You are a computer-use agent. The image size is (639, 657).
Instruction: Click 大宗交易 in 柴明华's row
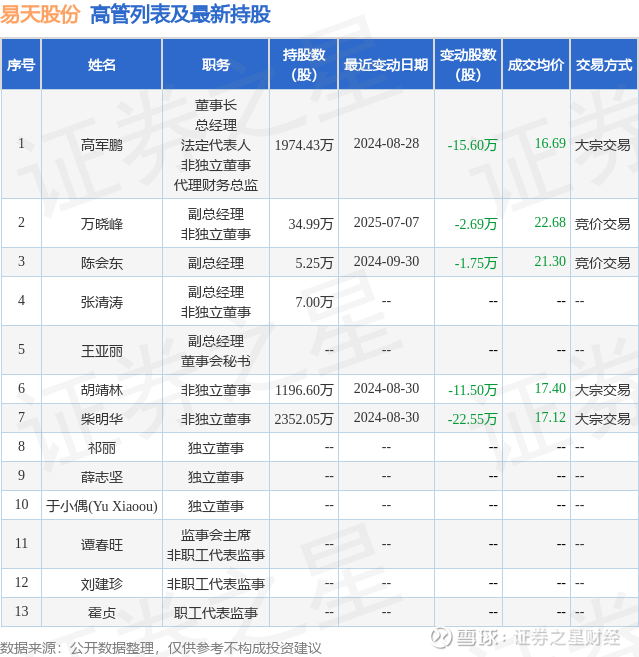coord(603,419)
